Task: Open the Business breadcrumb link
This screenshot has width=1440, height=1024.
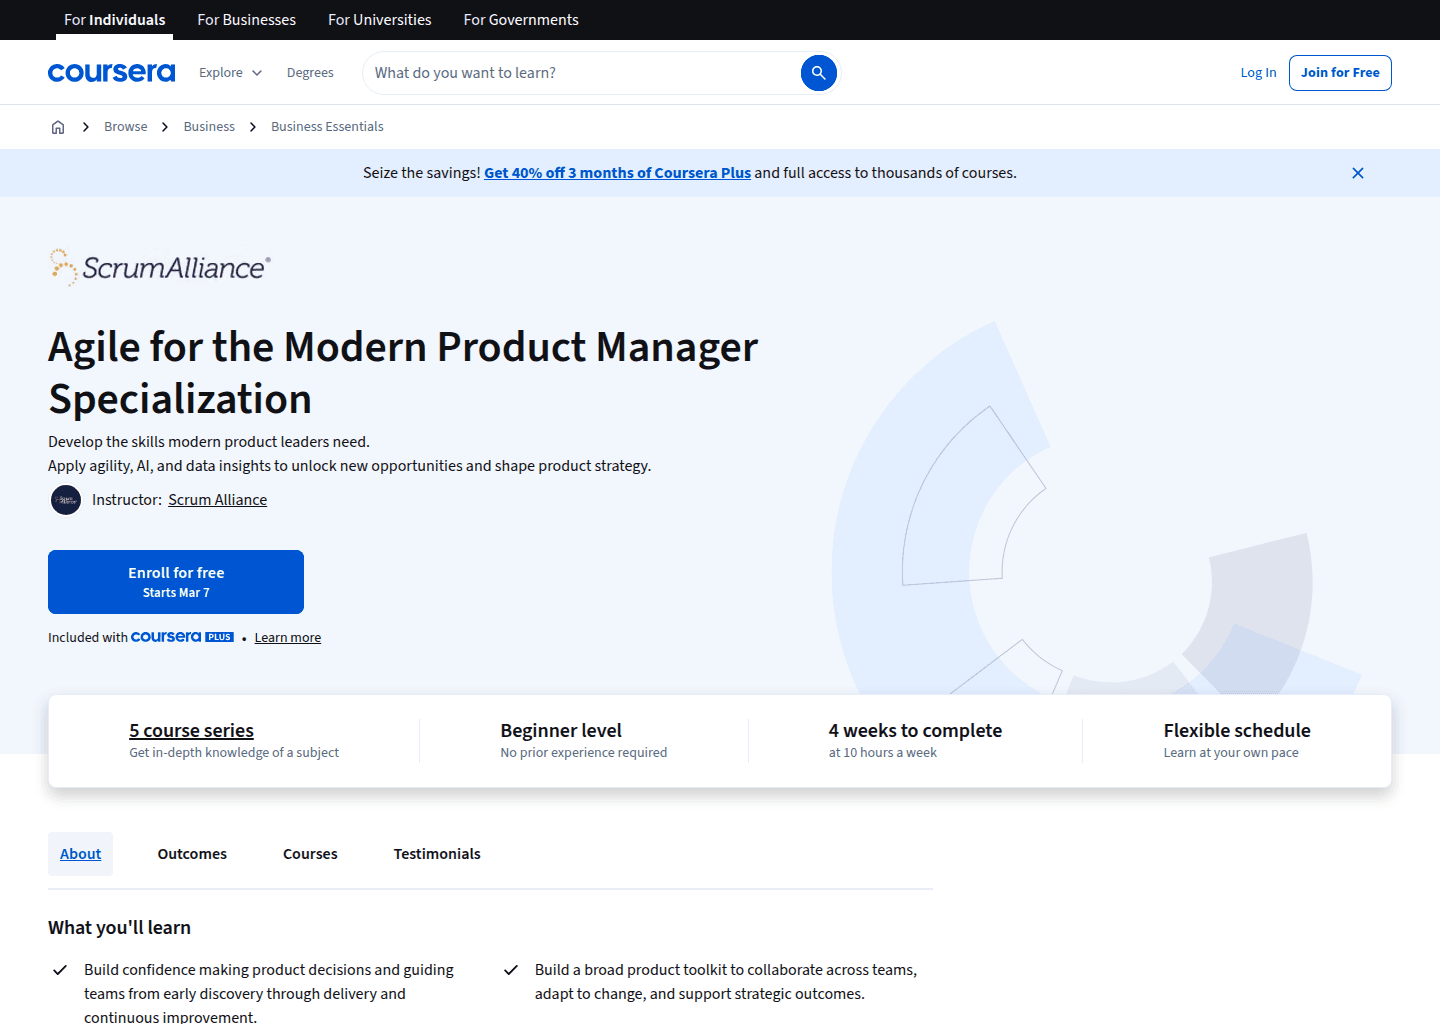Action: pos(209,127)
